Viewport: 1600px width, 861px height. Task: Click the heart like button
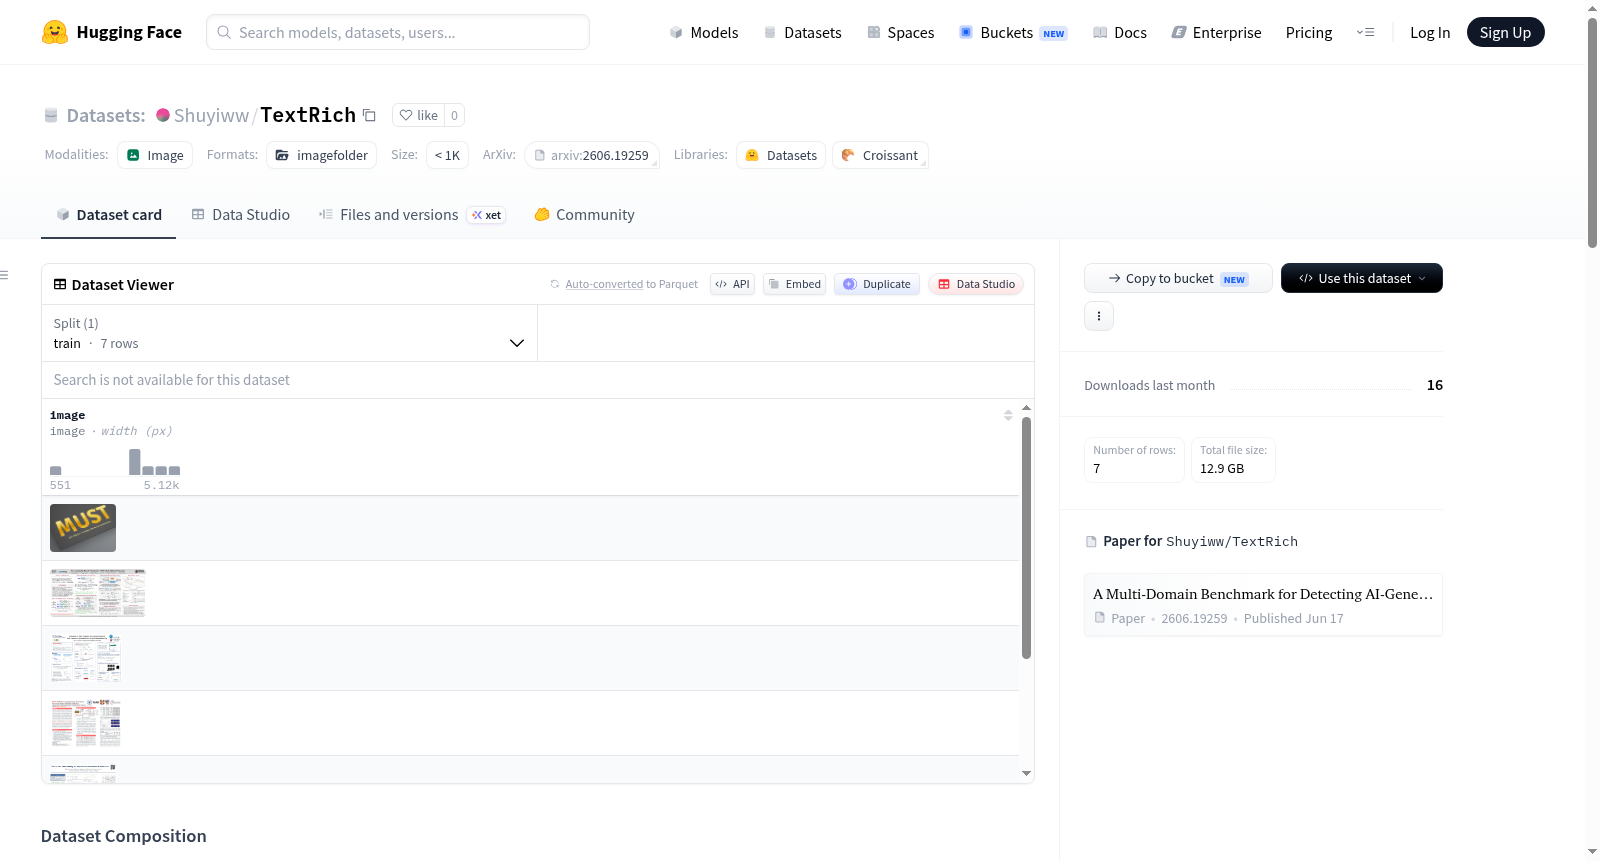pos(418,115)
